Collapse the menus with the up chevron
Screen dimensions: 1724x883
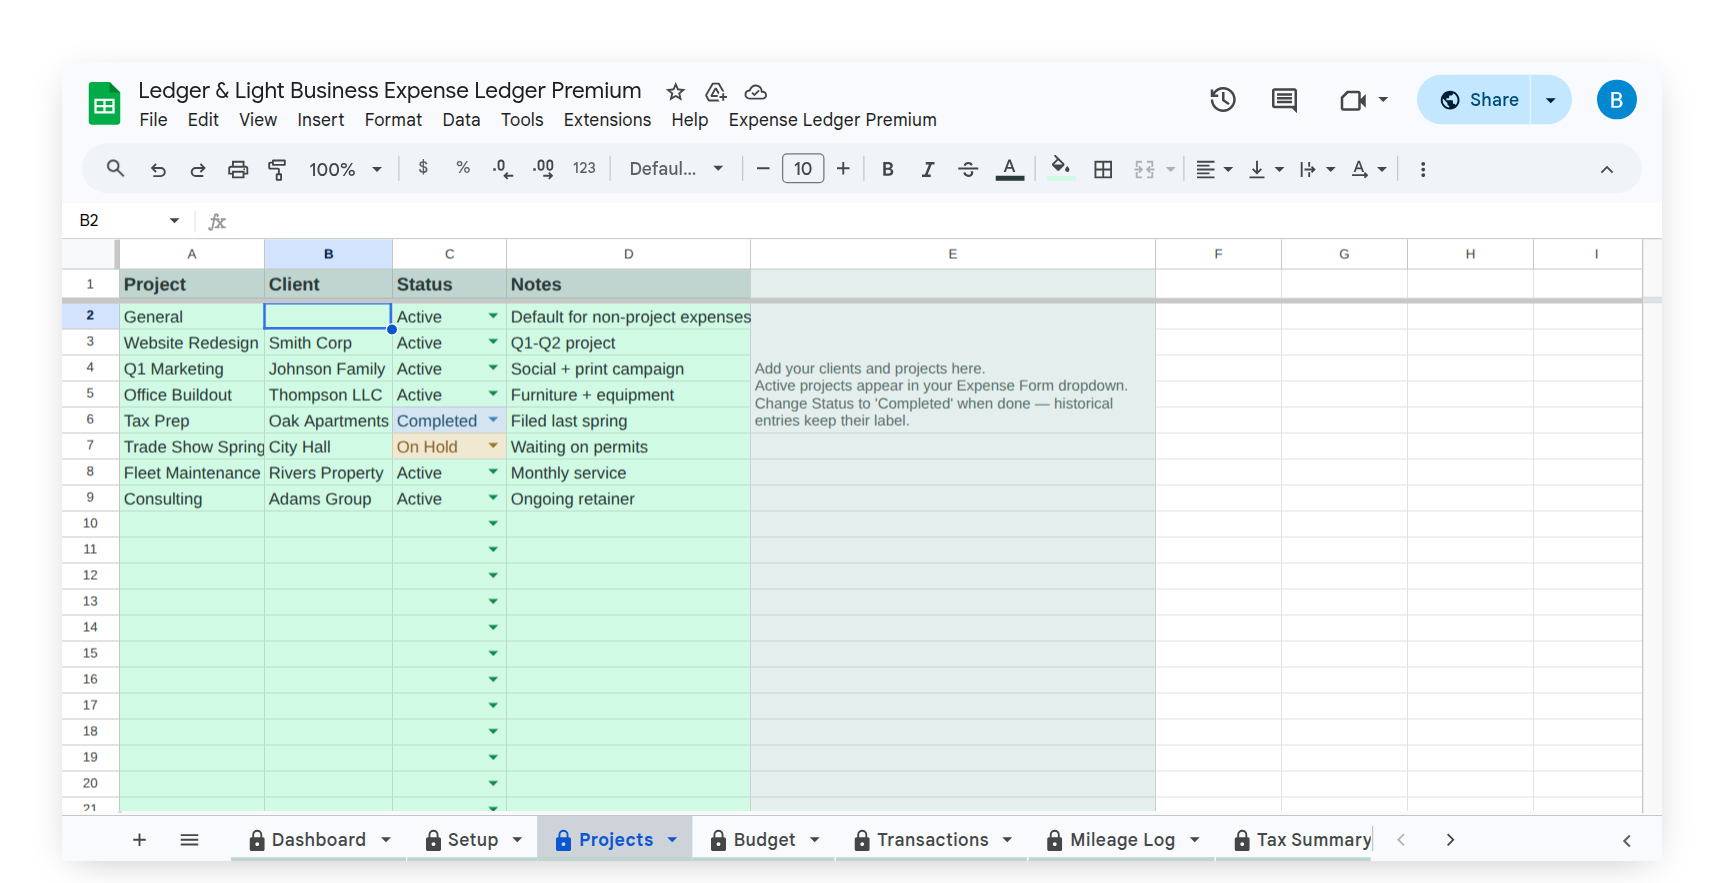(x=1607, y=169)
